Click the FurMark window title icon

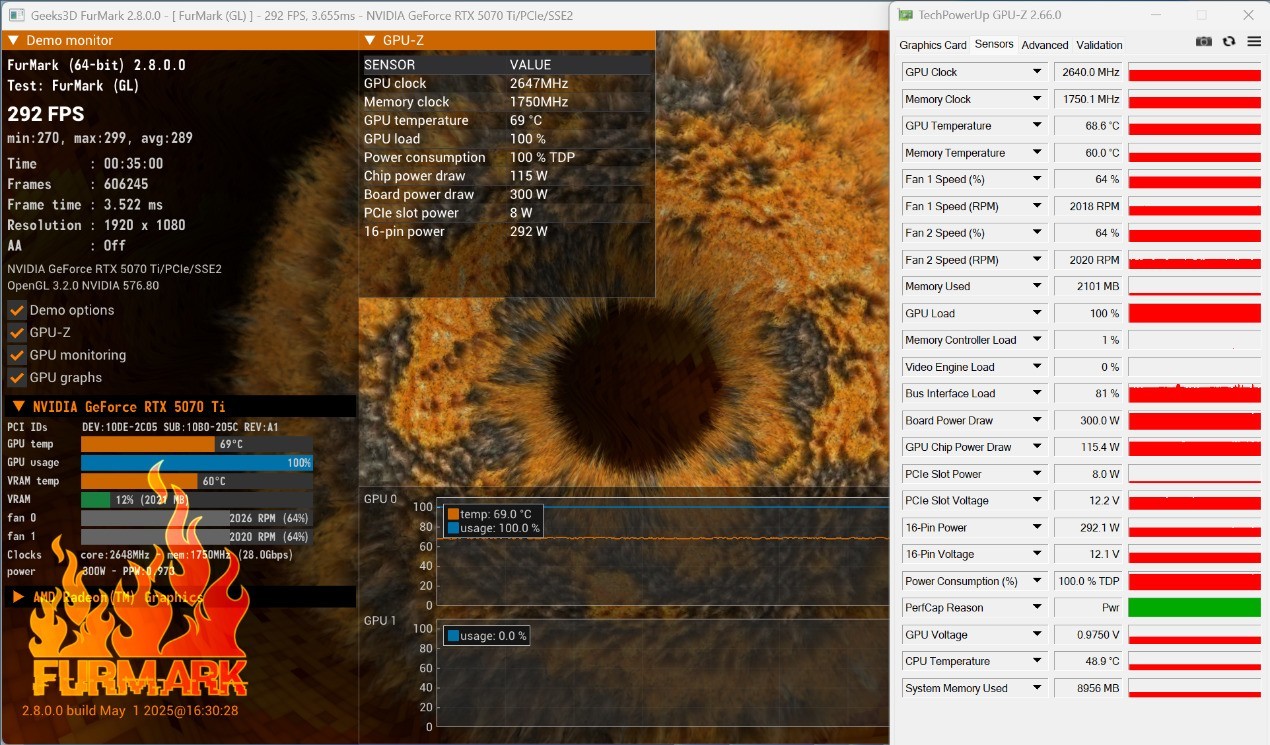[x=17, y=15]
